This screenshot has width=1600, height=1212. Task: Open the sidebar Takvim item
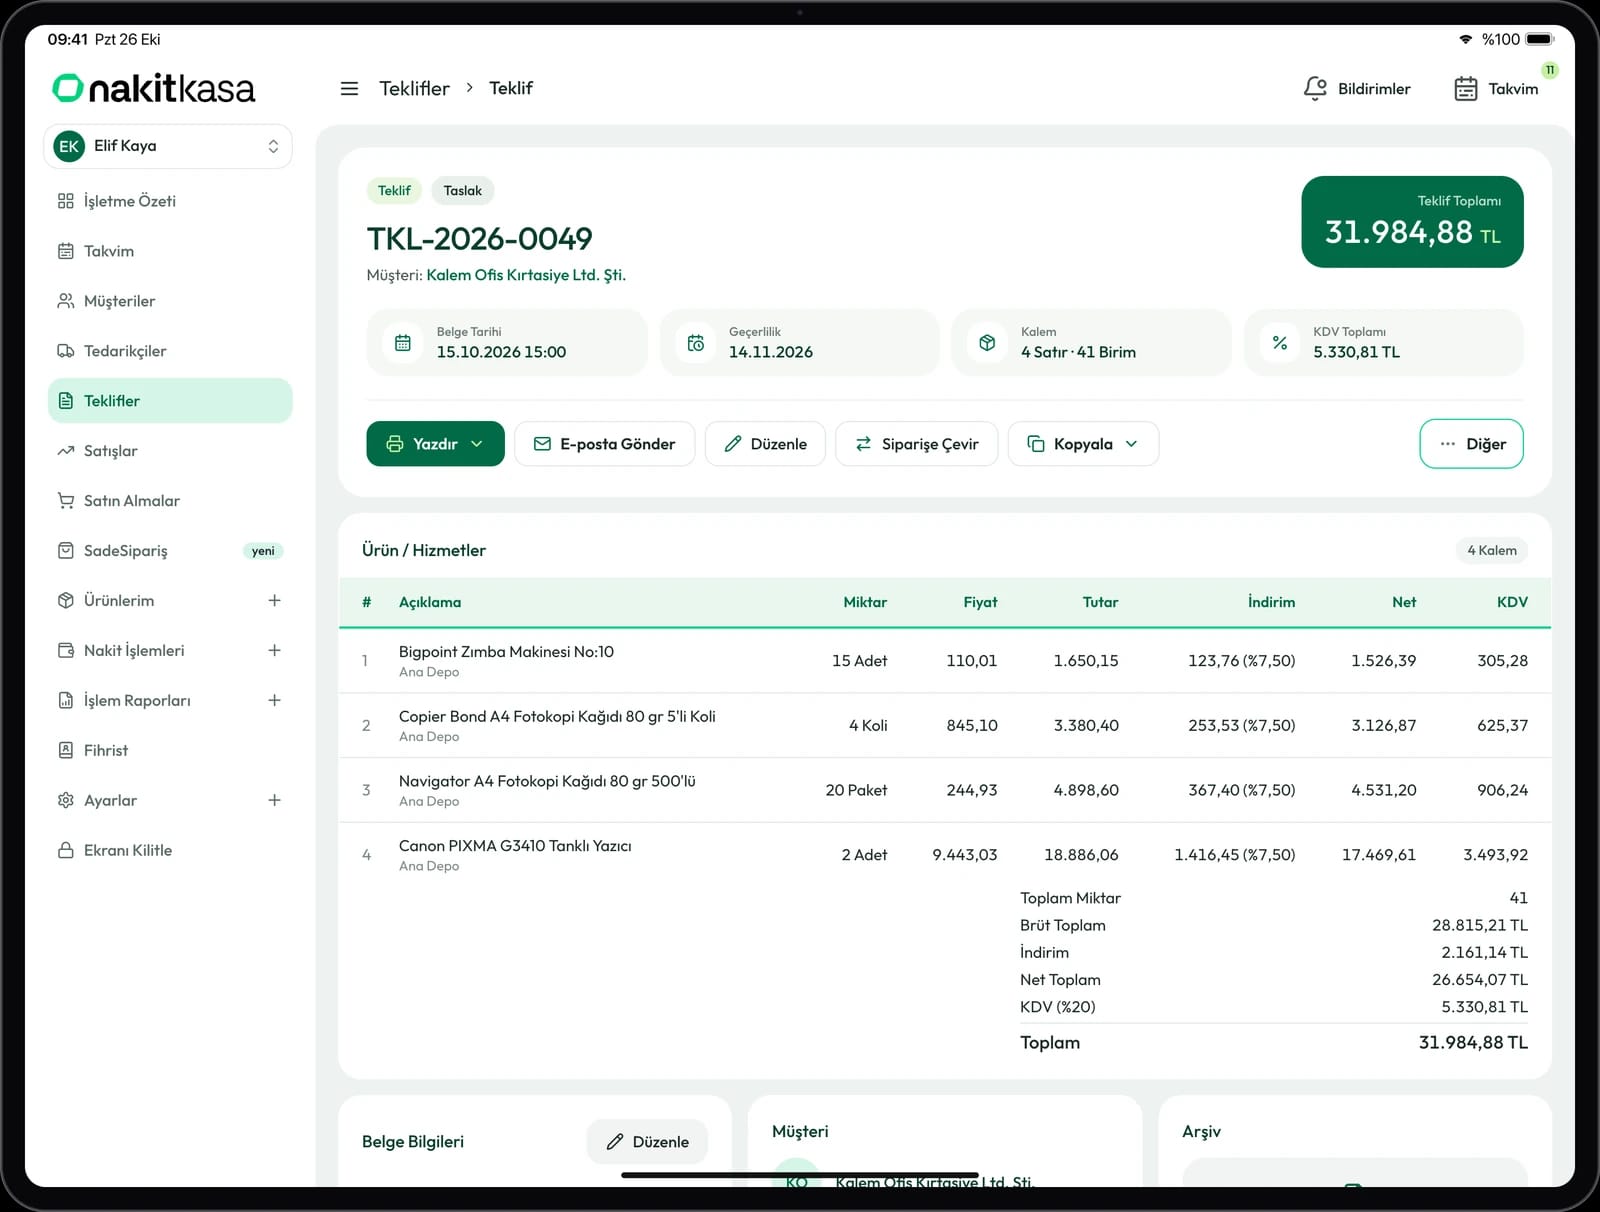point(170,251)
